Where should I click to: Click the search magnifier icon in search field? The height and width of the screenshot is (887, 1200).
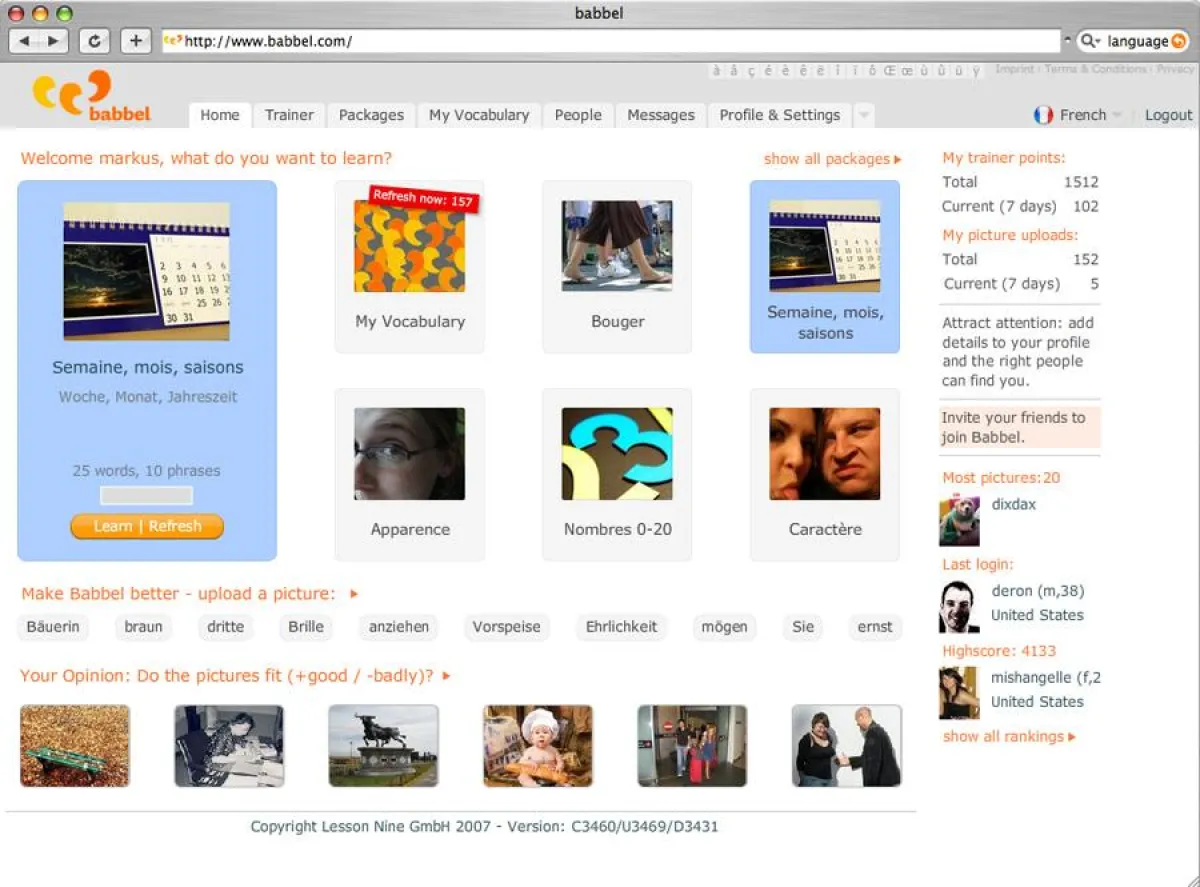1090,41
